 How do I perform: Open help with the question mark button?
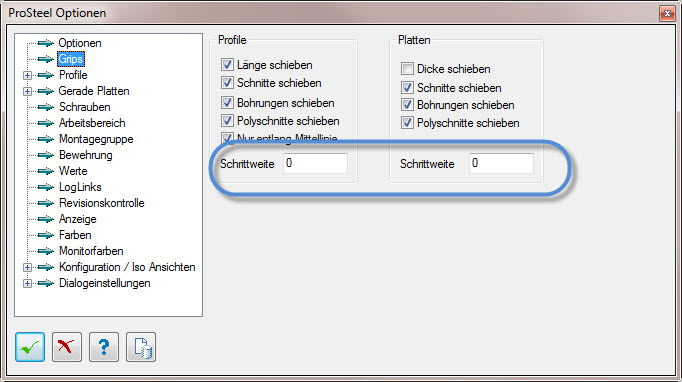click(x=104, y=347)
